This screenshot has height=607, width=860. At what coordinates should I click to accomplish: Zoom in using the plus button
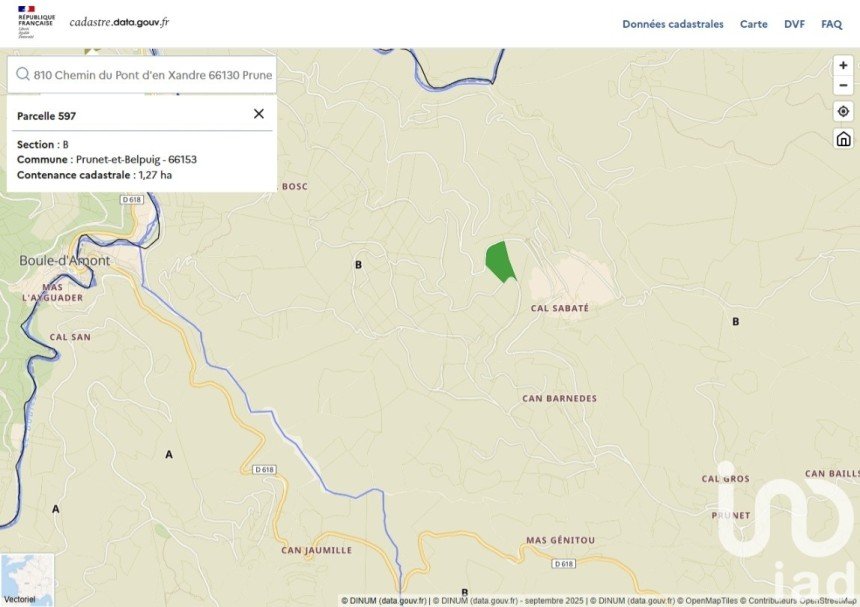coord(843,66)
